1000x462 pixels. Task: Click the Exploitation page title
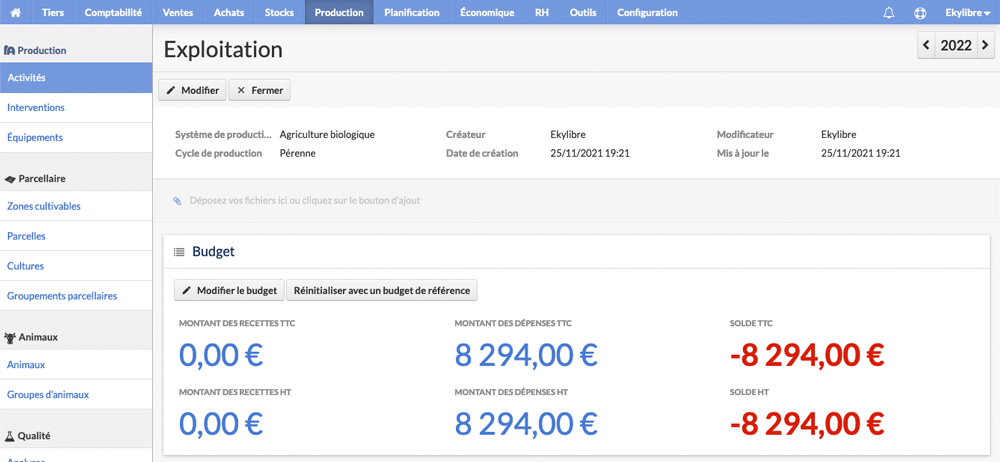[223, 50]
